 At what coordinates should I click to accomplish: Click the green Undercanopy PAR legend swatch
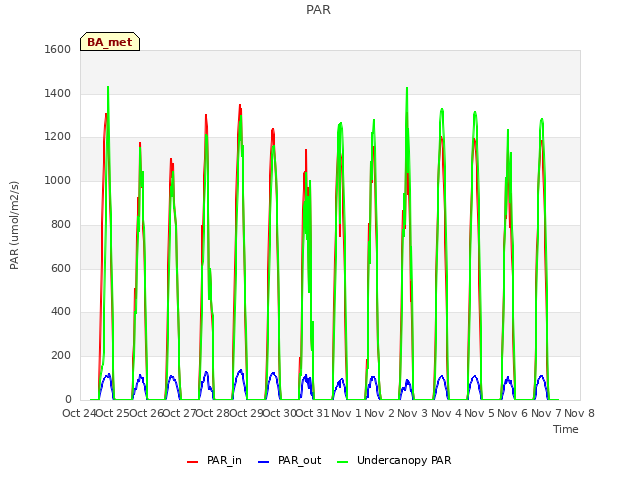[x=343, y=462]
